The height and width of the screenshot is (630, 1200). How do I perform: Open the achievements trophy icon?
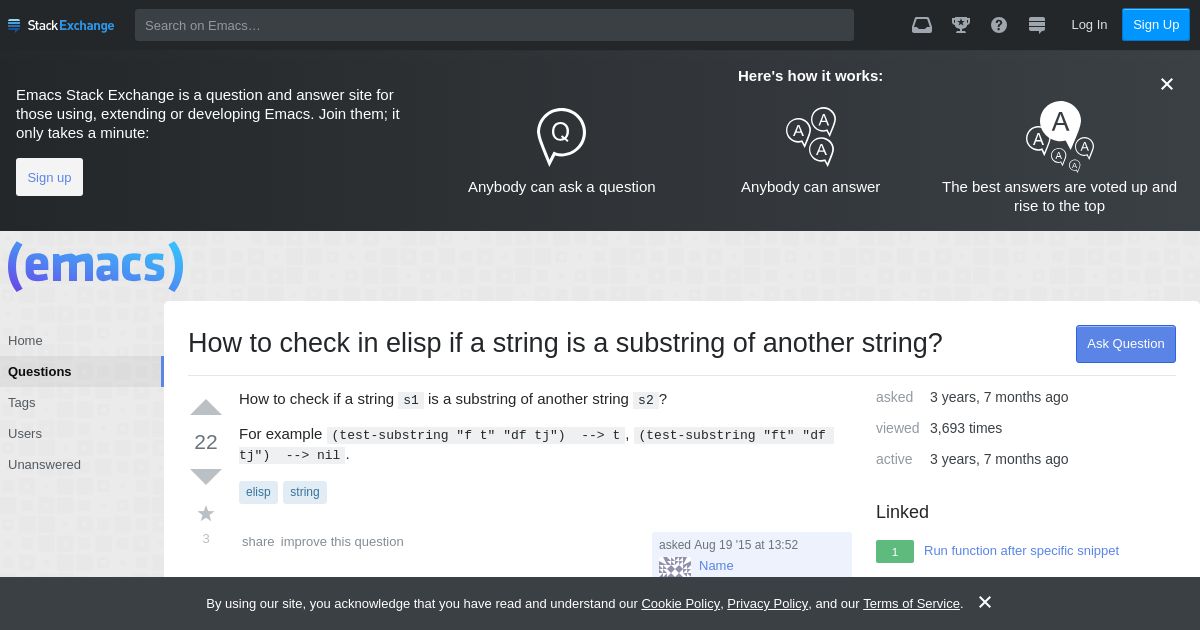point(961,25)
